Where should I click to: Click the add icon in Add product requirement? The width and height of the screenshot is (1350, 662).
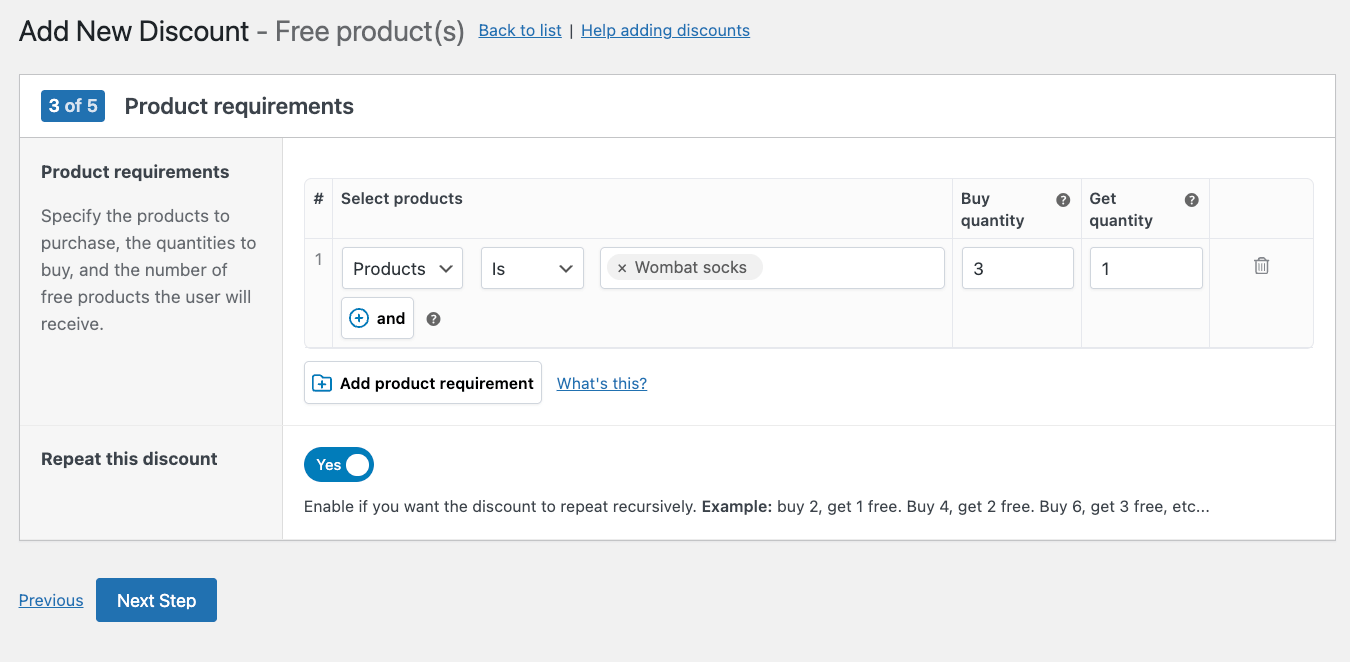click(321, 383)
